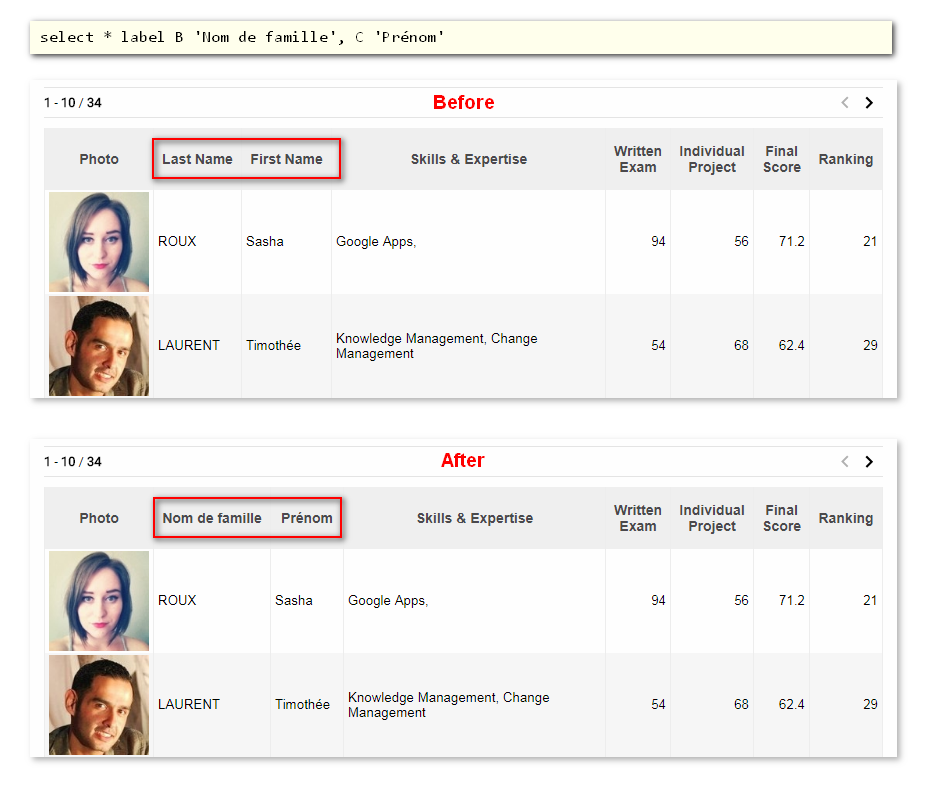Image resolution: width=928 pixels, height=788 pixels.
Task: Click Sasha ROUX photo in After table
Action: tap(99, 601)
